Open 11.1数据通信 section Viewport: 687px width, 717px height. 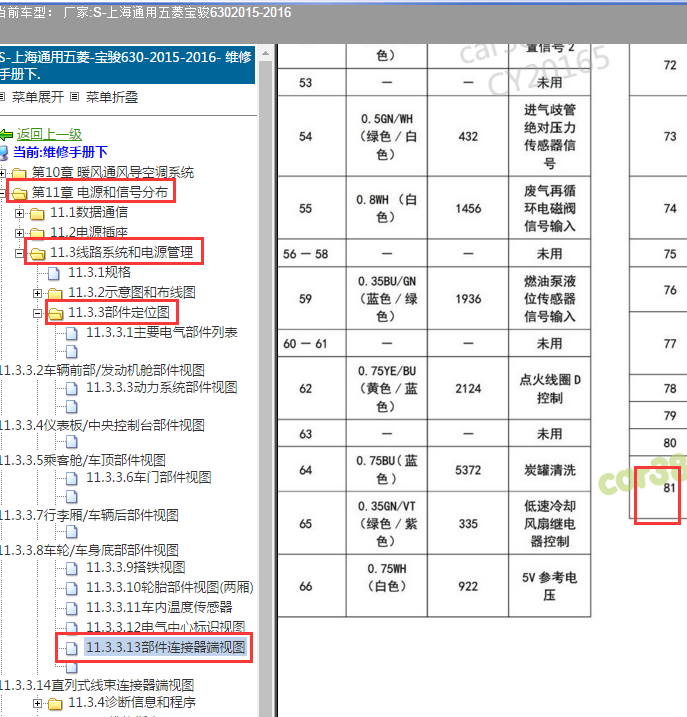(89, 212)
